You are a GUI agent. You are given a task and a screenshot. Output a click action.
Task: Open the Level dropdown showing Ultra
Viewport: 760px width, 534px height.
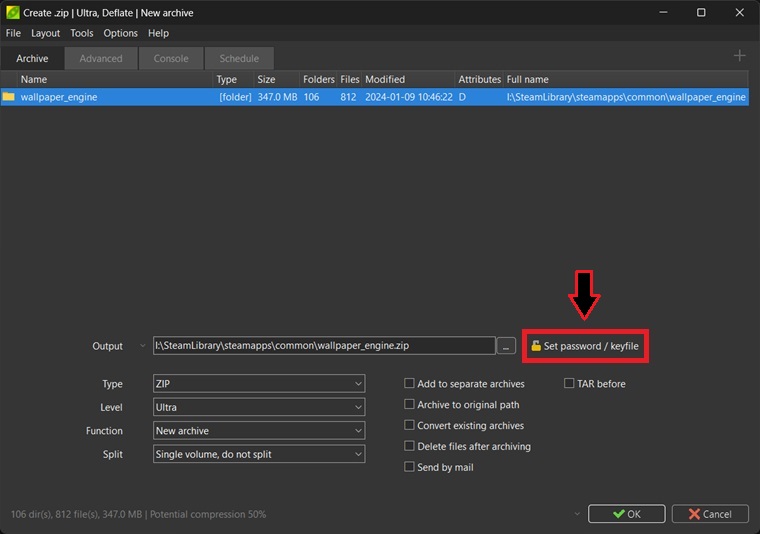259,407
